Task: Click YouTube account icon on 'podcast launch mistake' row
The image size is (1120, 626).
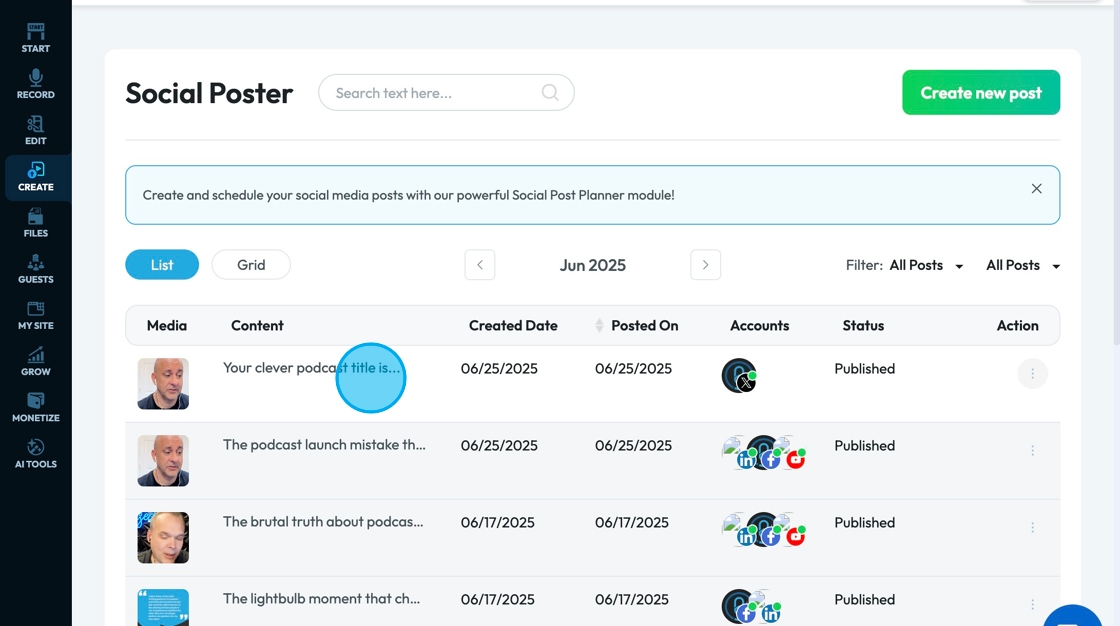Action: (x=795, y=459)
